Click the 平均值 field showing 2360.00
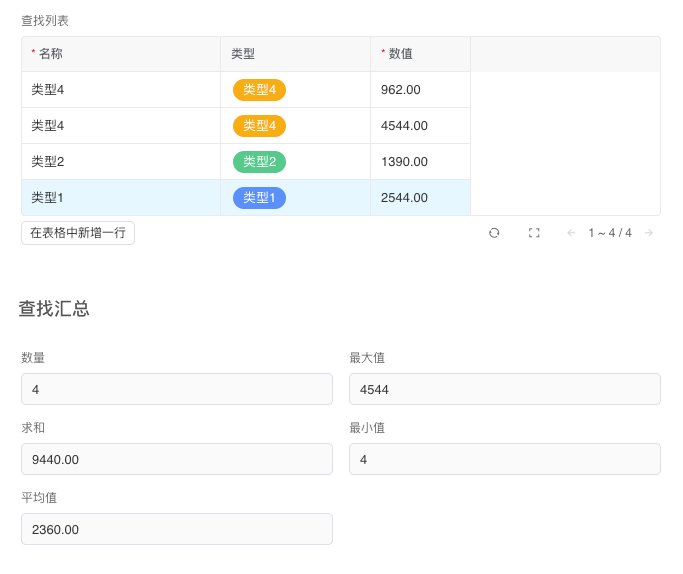This screenshot has width=683, height=574. click(x=176, y=529)
